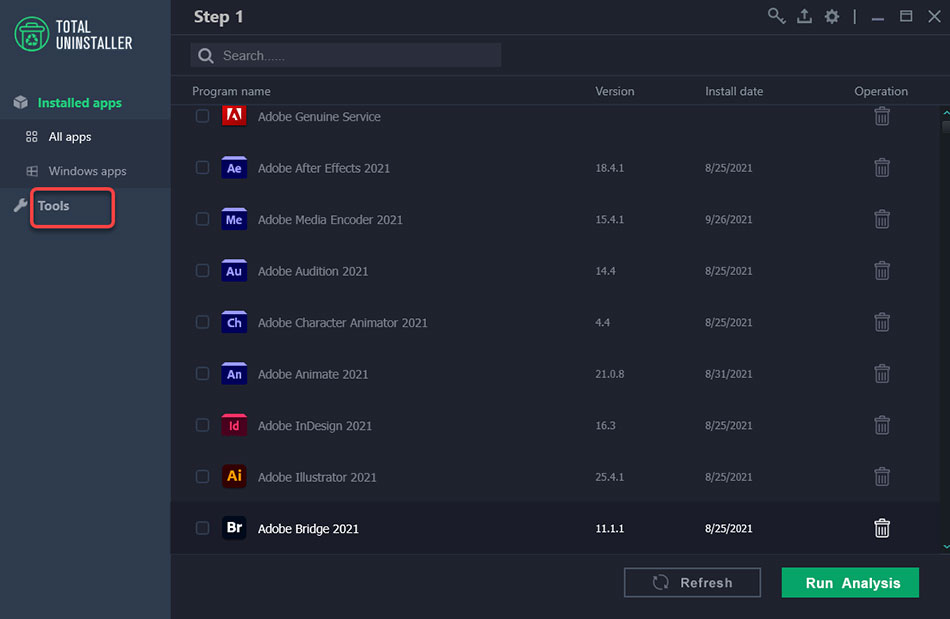
Task: Click the Adobe Genuine Service red icon
Action: click(x=234, y=114)
